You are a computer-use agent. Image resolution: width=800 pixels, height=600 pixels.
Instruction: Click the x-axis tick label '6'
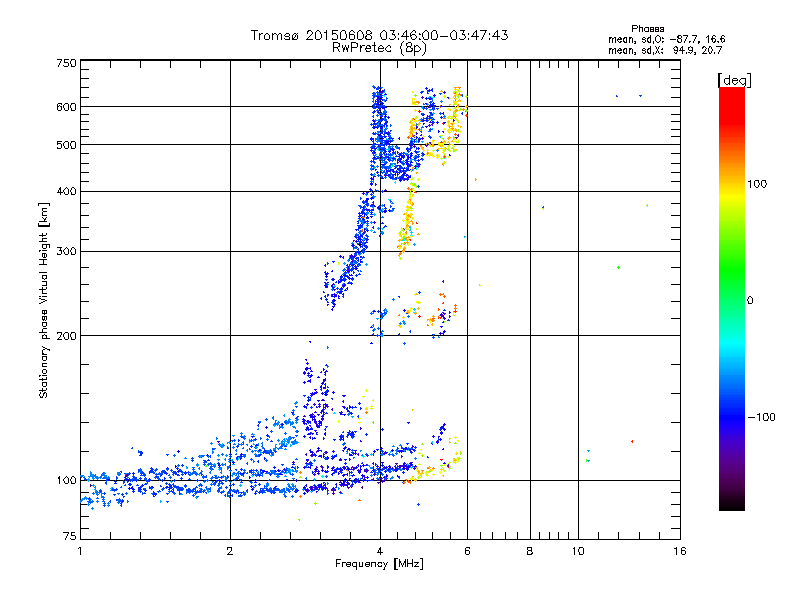467,551
